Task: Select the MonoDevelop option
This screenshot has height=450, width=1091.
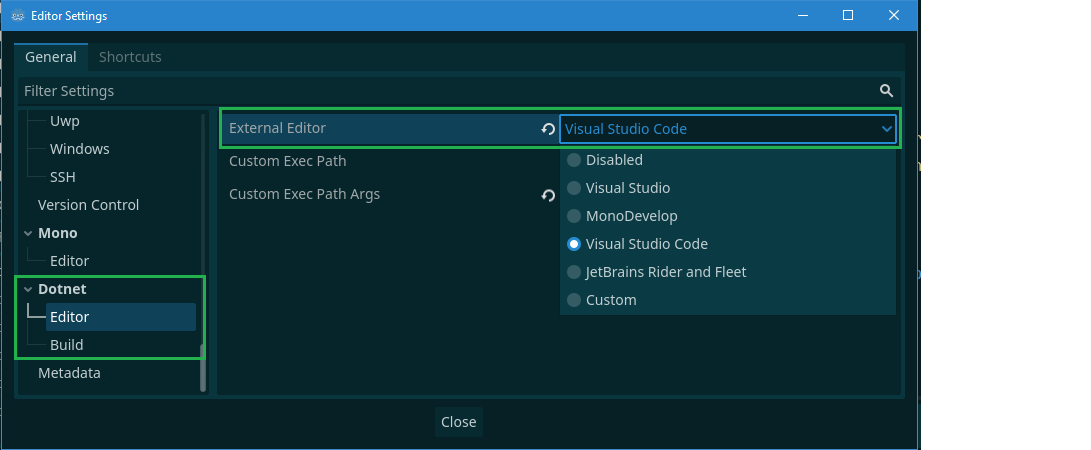Action: [574, 216]
